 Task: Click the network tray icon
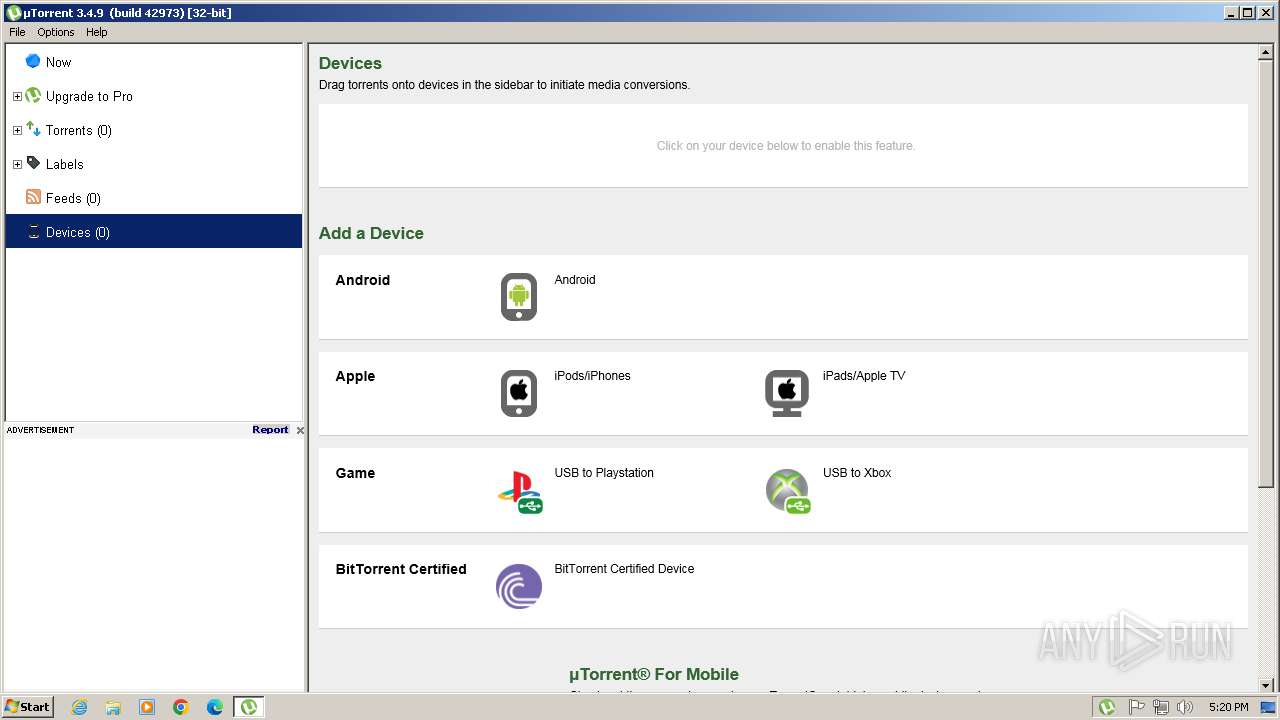coord(1160,707)
